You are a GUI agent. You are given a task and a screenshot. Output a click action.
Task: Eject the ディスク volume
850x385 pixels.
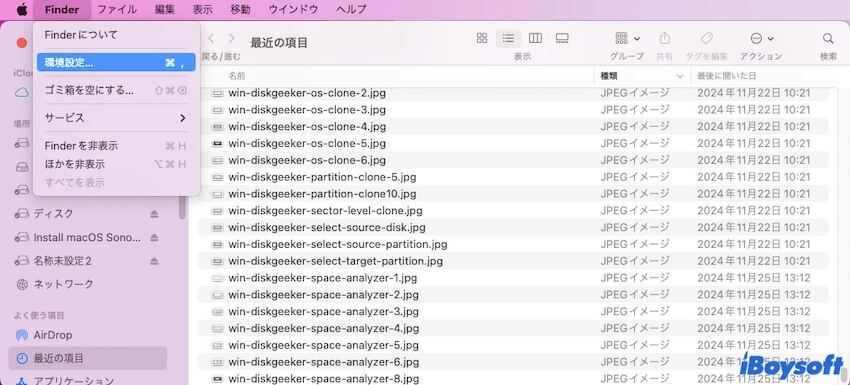click(x=154, y=214)
